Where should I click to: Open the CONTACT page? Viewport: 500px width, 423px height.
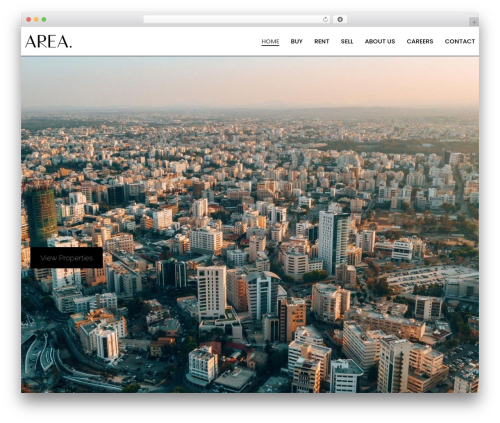tap(460, 41)
